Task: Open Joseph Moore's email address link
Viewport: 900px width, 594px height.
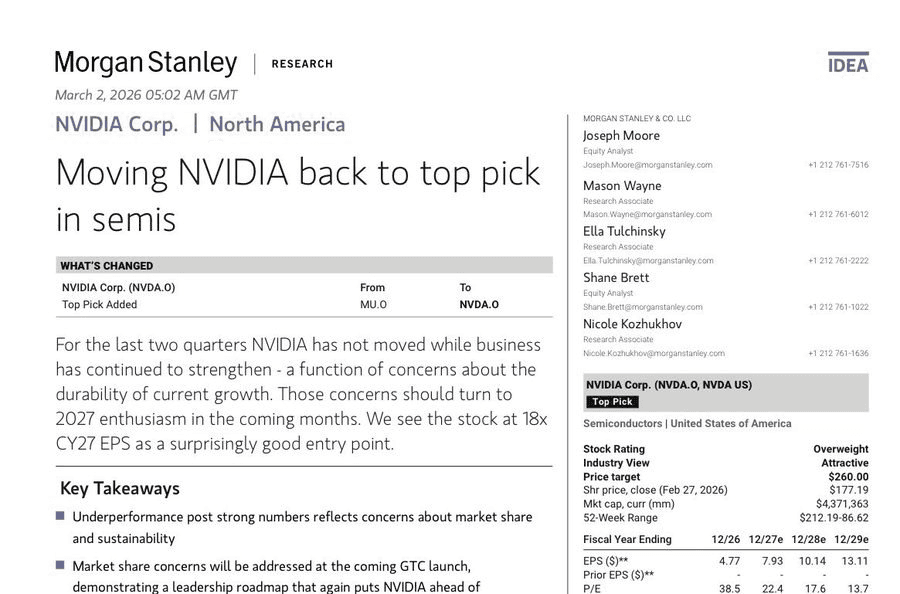Action: click(x=647, y=165)
